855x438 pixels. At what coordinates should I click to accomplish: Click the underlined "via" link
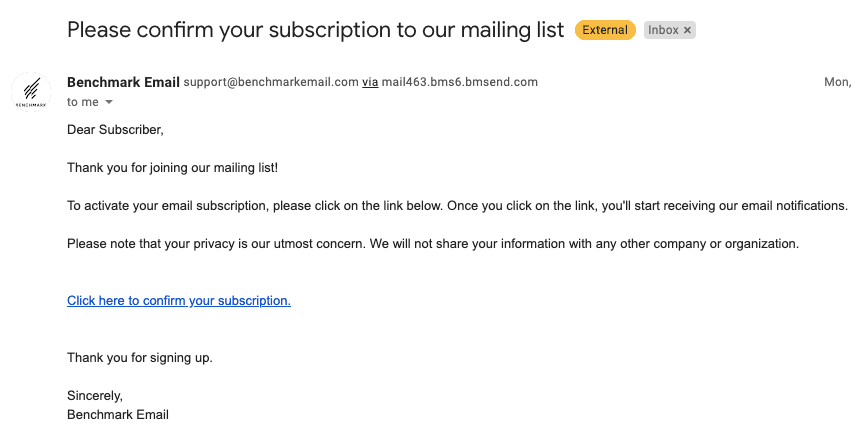370,82
